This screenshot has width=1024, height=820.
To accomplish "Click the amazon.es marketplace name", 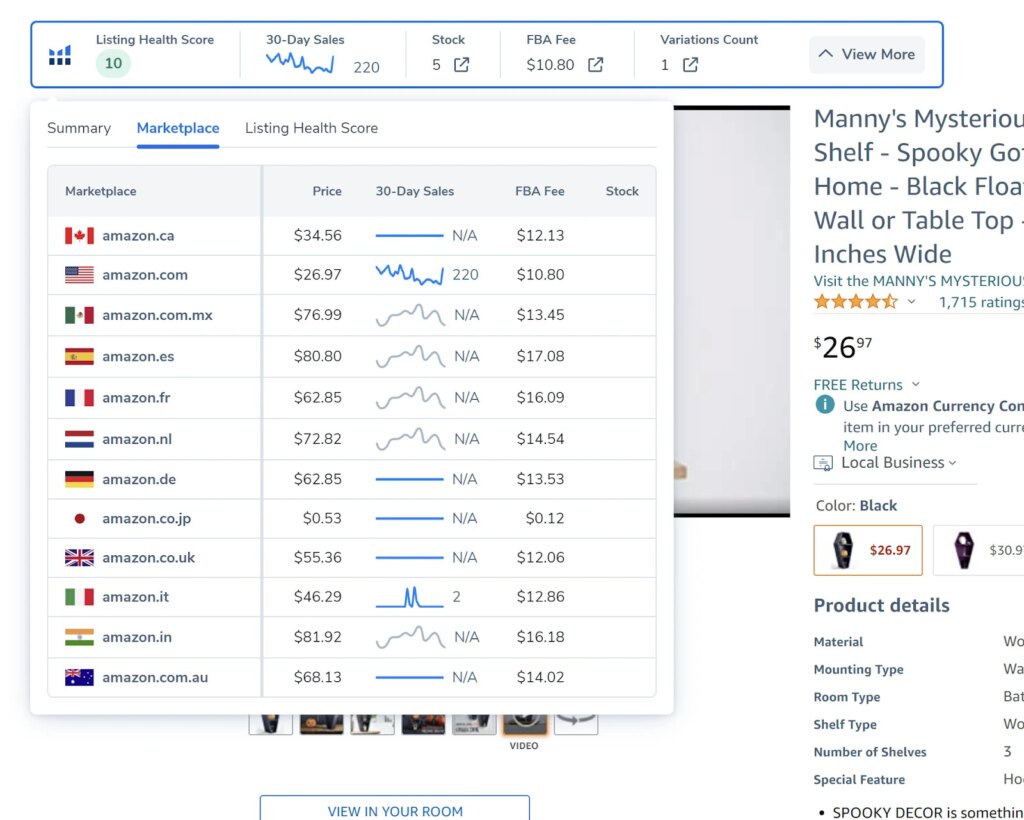I will tap(138, 356).
